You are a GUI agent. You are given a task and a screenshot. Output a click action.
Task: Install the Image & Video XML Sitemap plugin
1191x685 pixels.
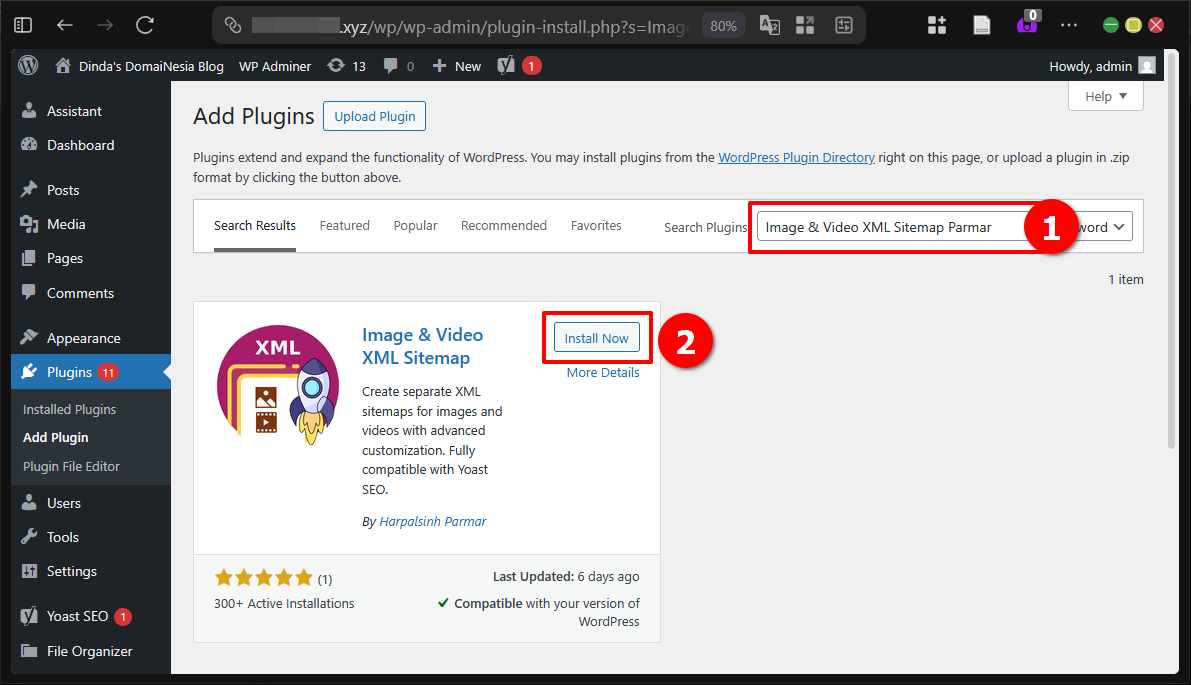coord(597,337)
